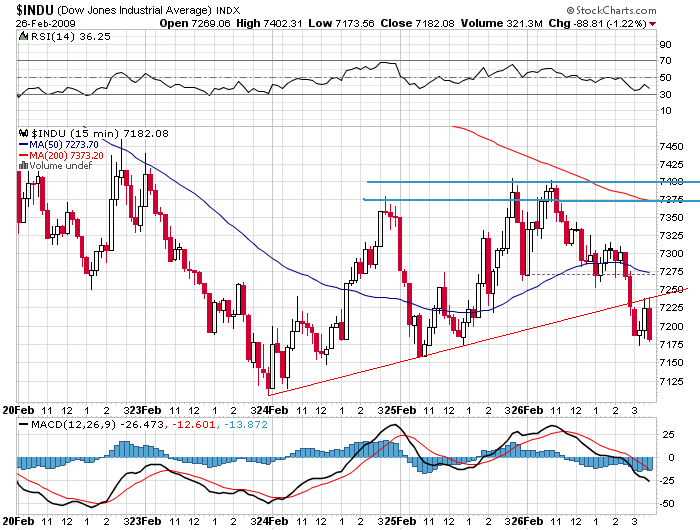Click the candlestick icon beside $INDU legend

point(23,133)
